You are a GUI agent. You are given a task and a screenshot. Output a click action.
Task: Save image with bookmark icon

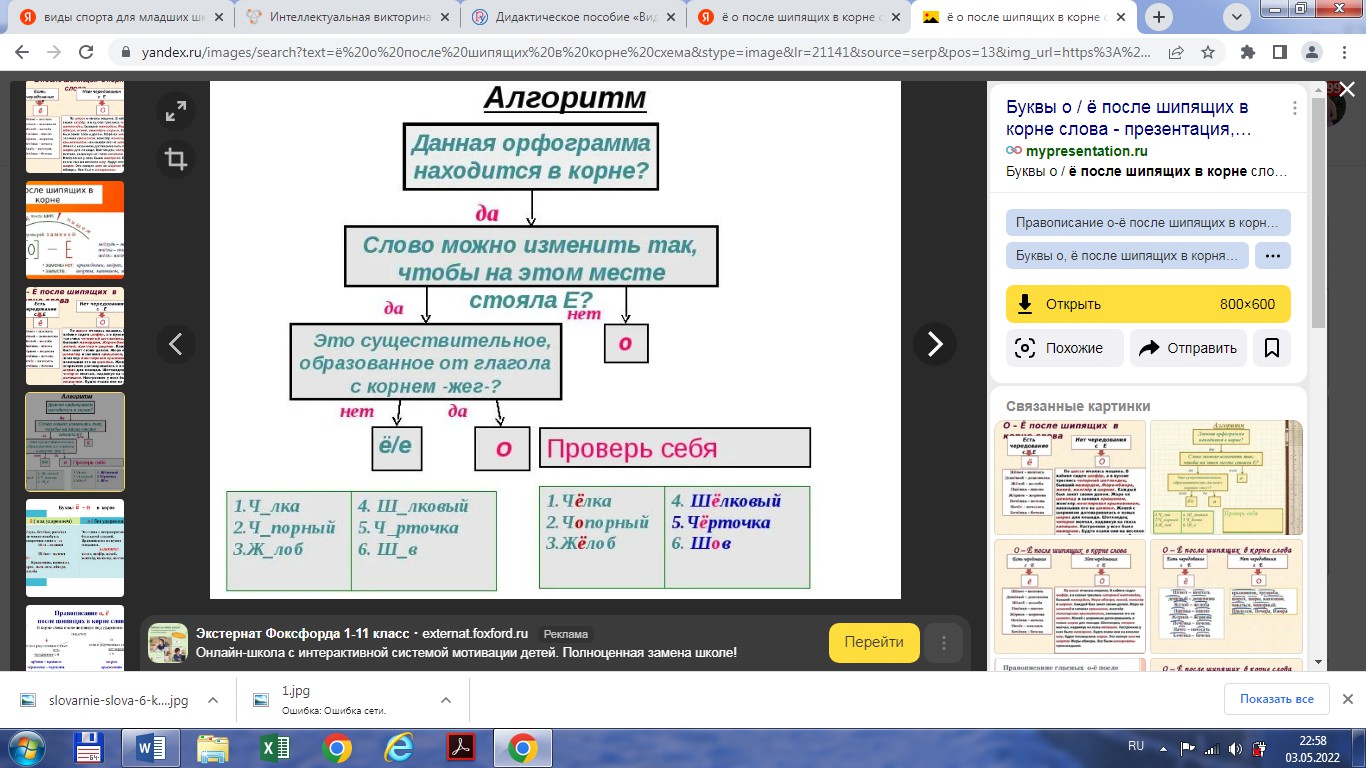pyautogui.click(x=1272, y=348)
